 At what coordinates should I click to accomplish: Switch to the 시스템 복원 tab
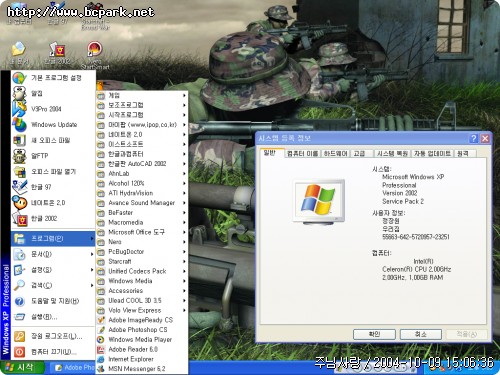point(392,154)
